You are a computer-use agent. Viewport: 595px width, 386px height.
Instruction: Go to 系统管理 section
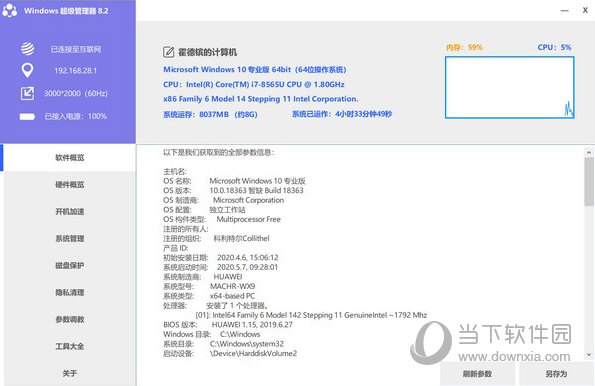tap(69, 238)
